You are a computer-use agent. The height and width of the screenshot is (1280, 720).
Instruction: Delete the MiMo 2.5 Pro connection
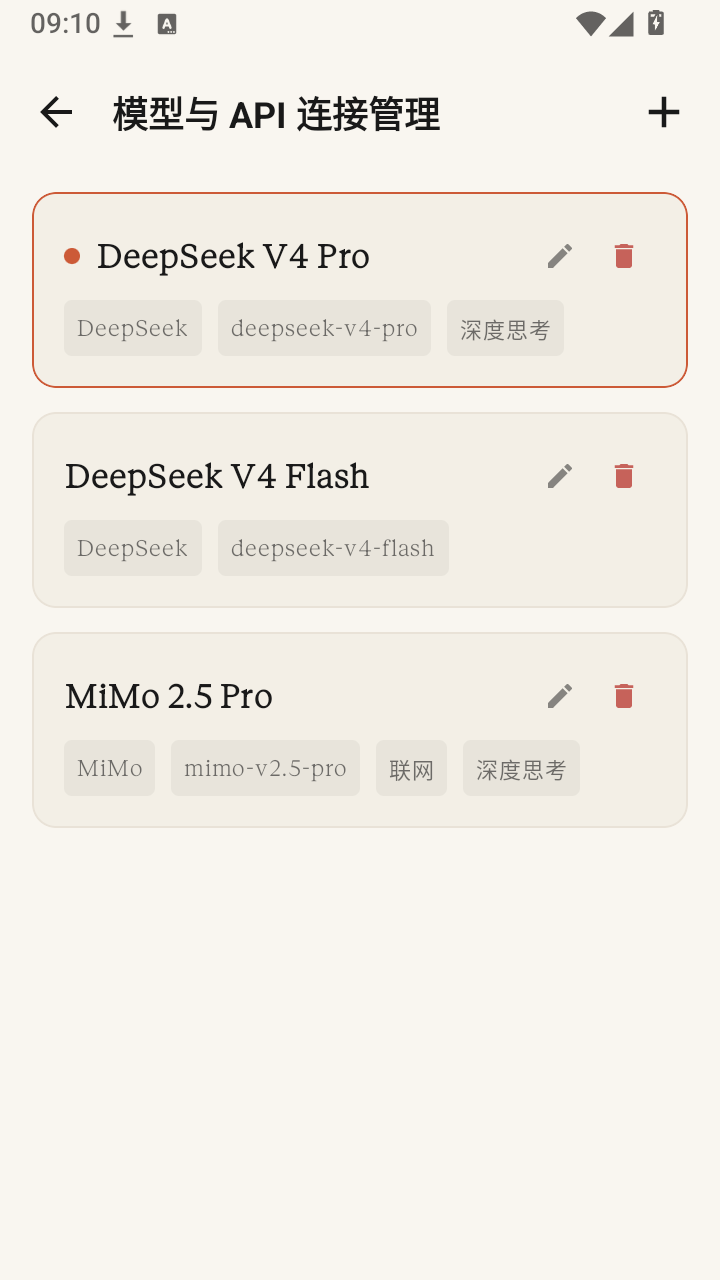(x=624, y=696)
